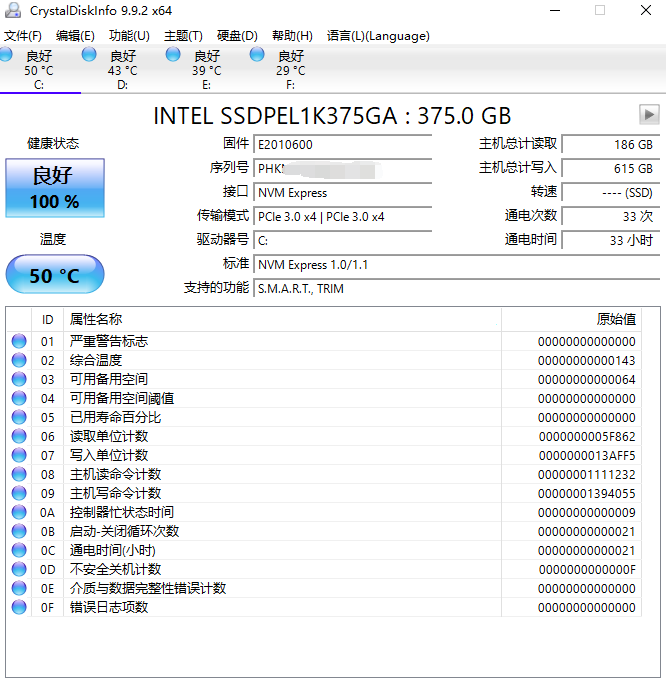Image resolution: width=666 pixels, height=684 pixels.
Task: Click host total reads value 186 GB
Action: 611,144
